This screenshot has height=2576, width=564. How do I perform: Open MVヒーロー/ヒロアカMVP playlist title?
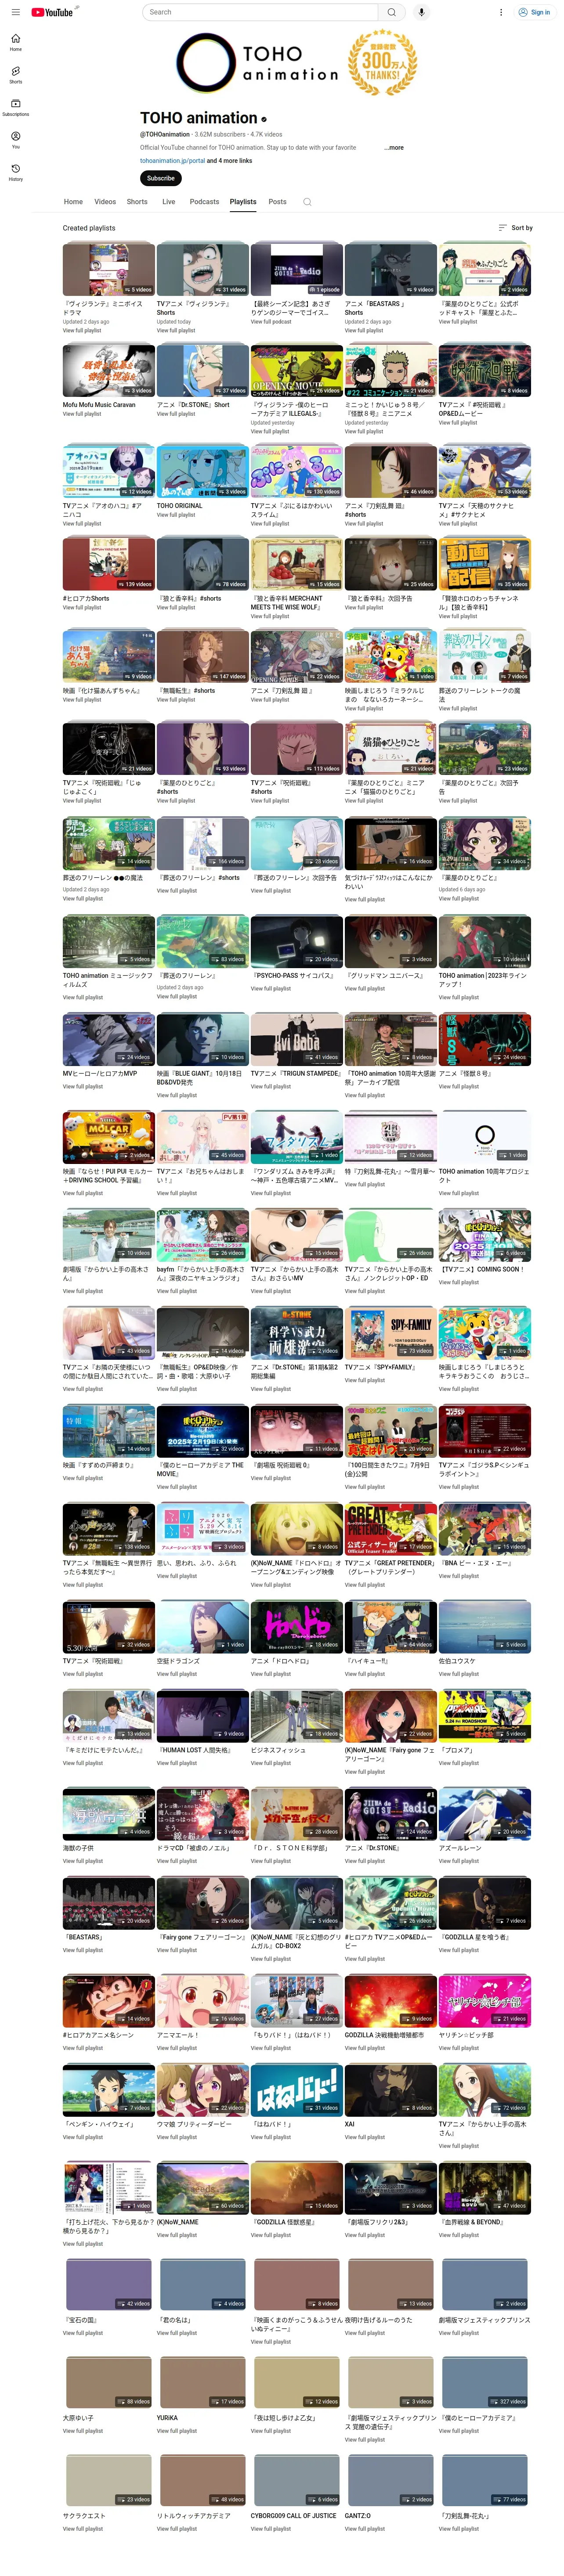(x=100, y=1073)
